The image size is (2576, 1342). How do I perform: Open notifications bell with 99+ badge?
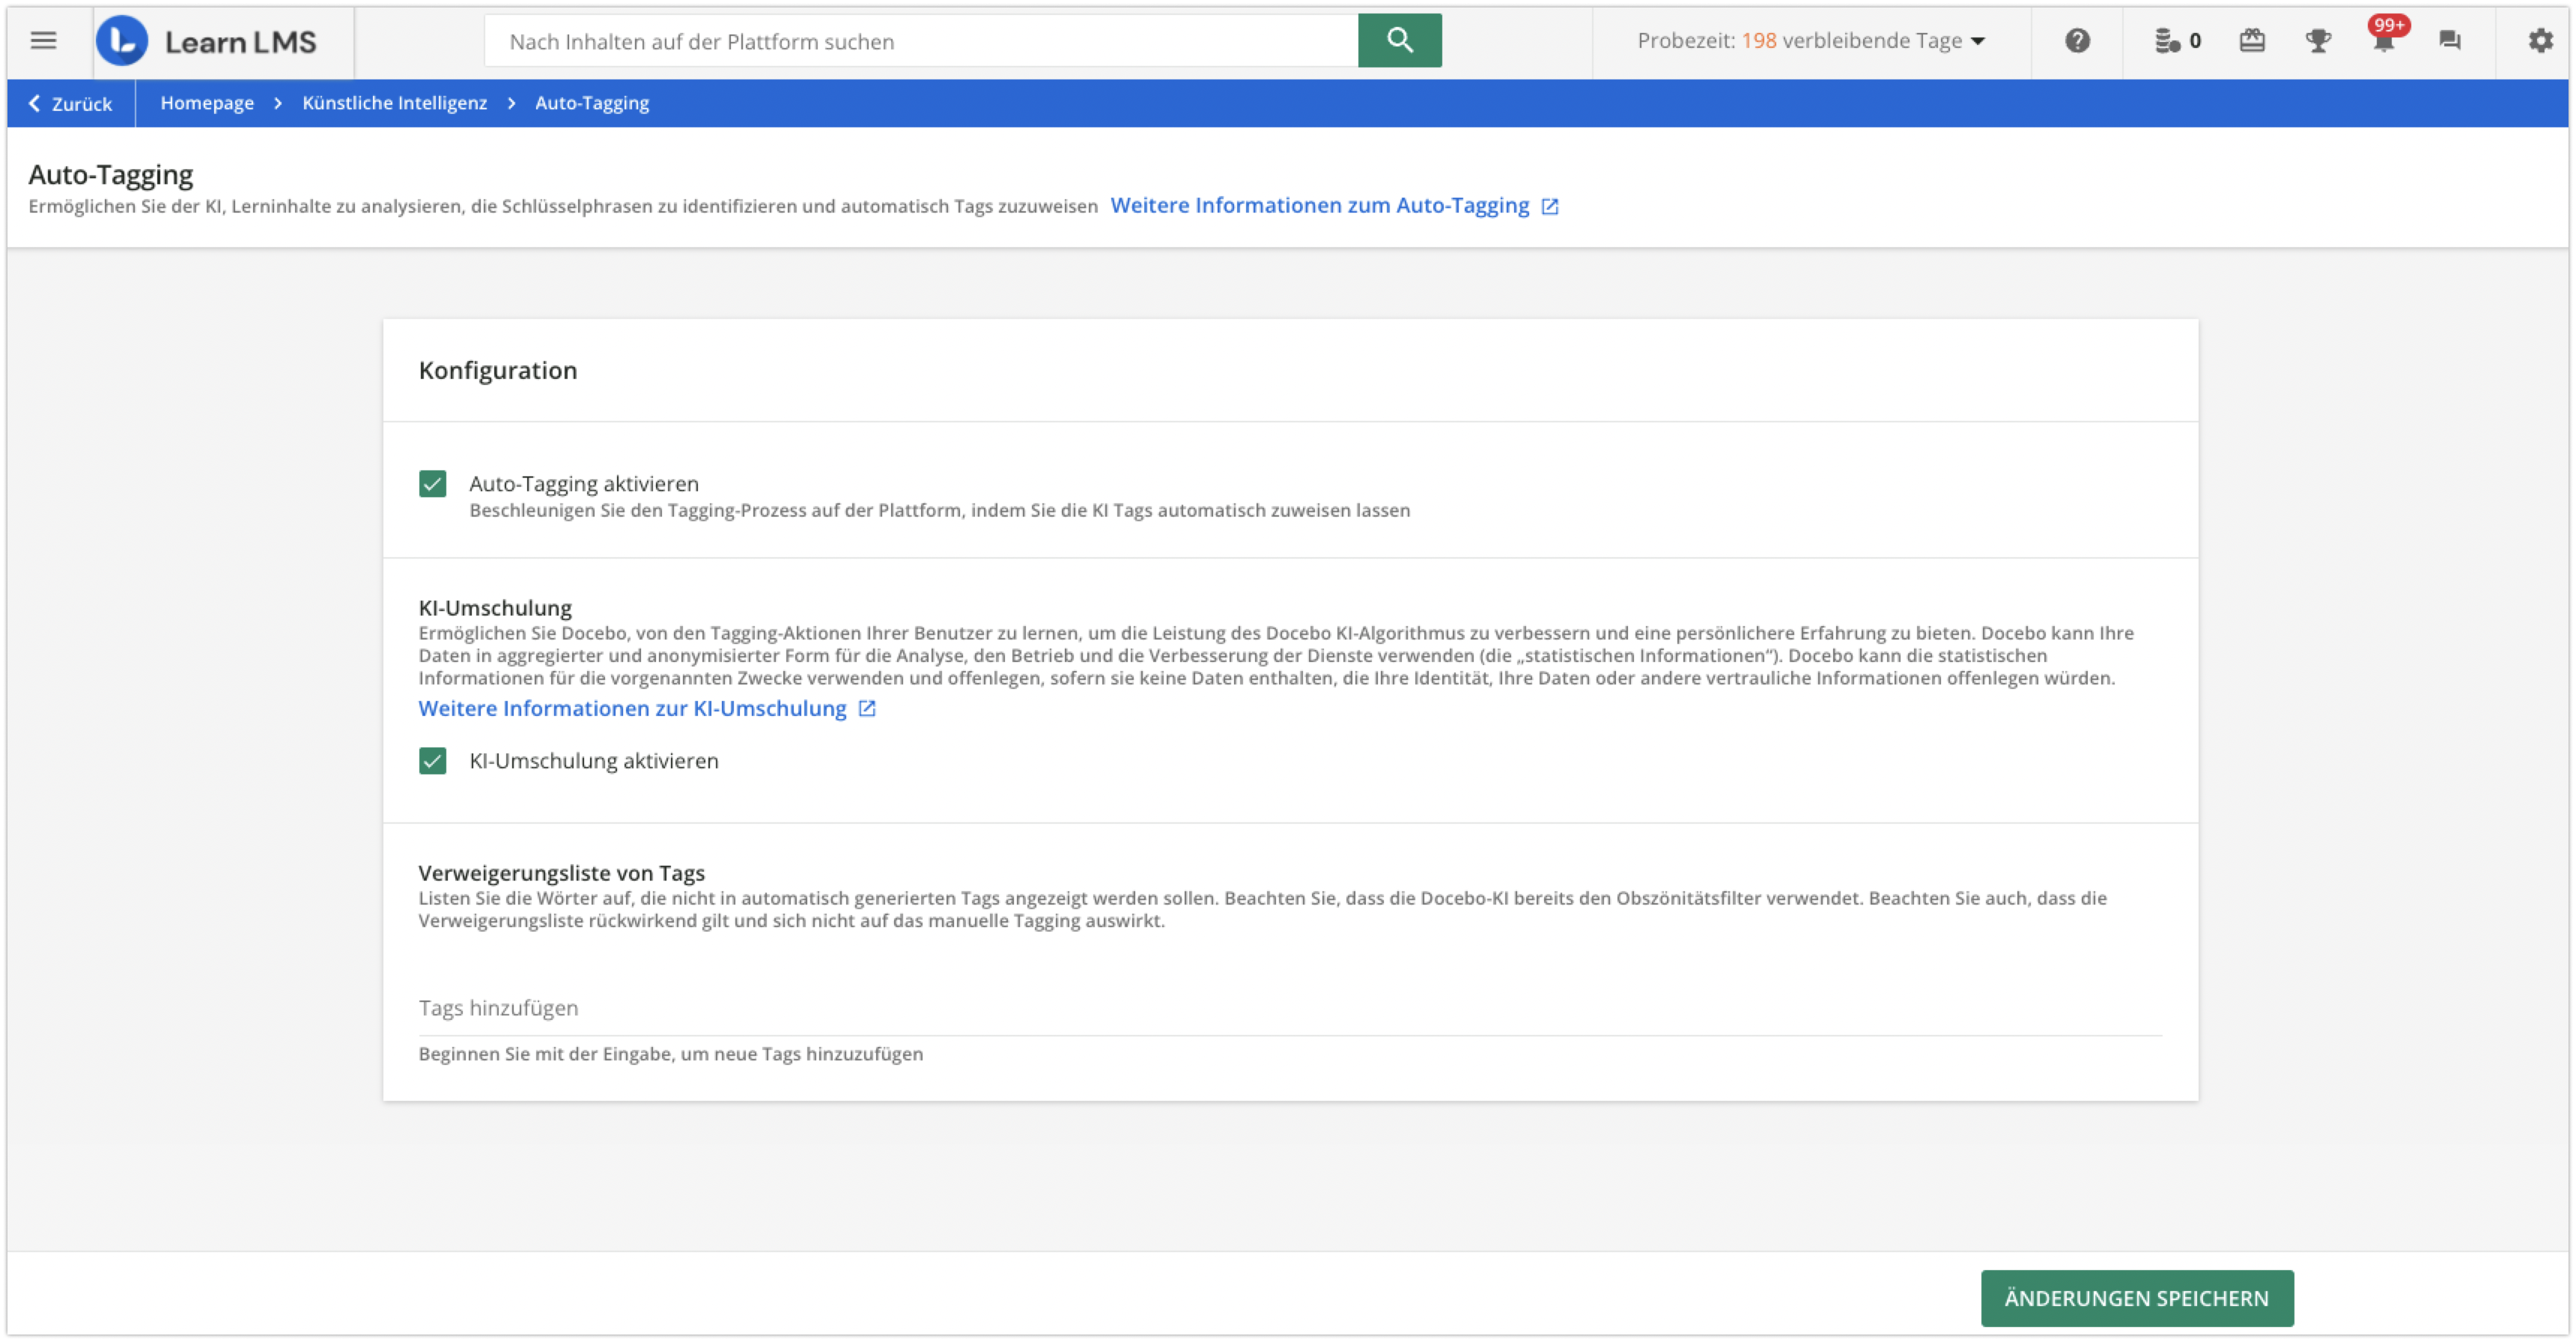[x=2385, y=38]
